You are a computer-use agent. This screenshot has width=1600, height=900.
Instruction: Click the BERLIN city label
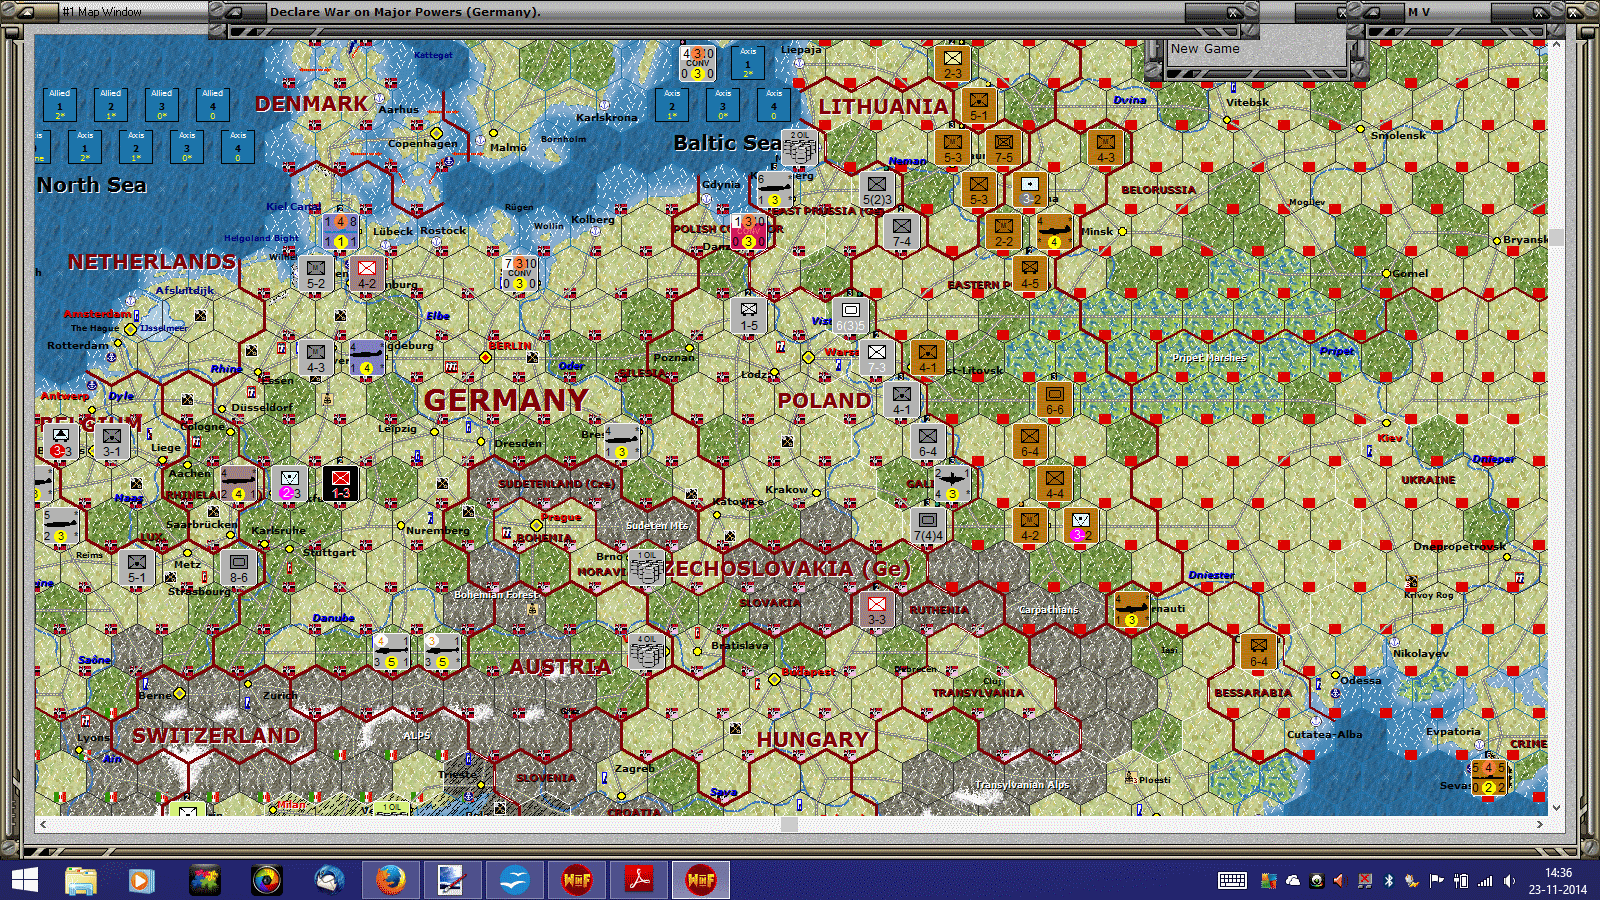[510, 346]
